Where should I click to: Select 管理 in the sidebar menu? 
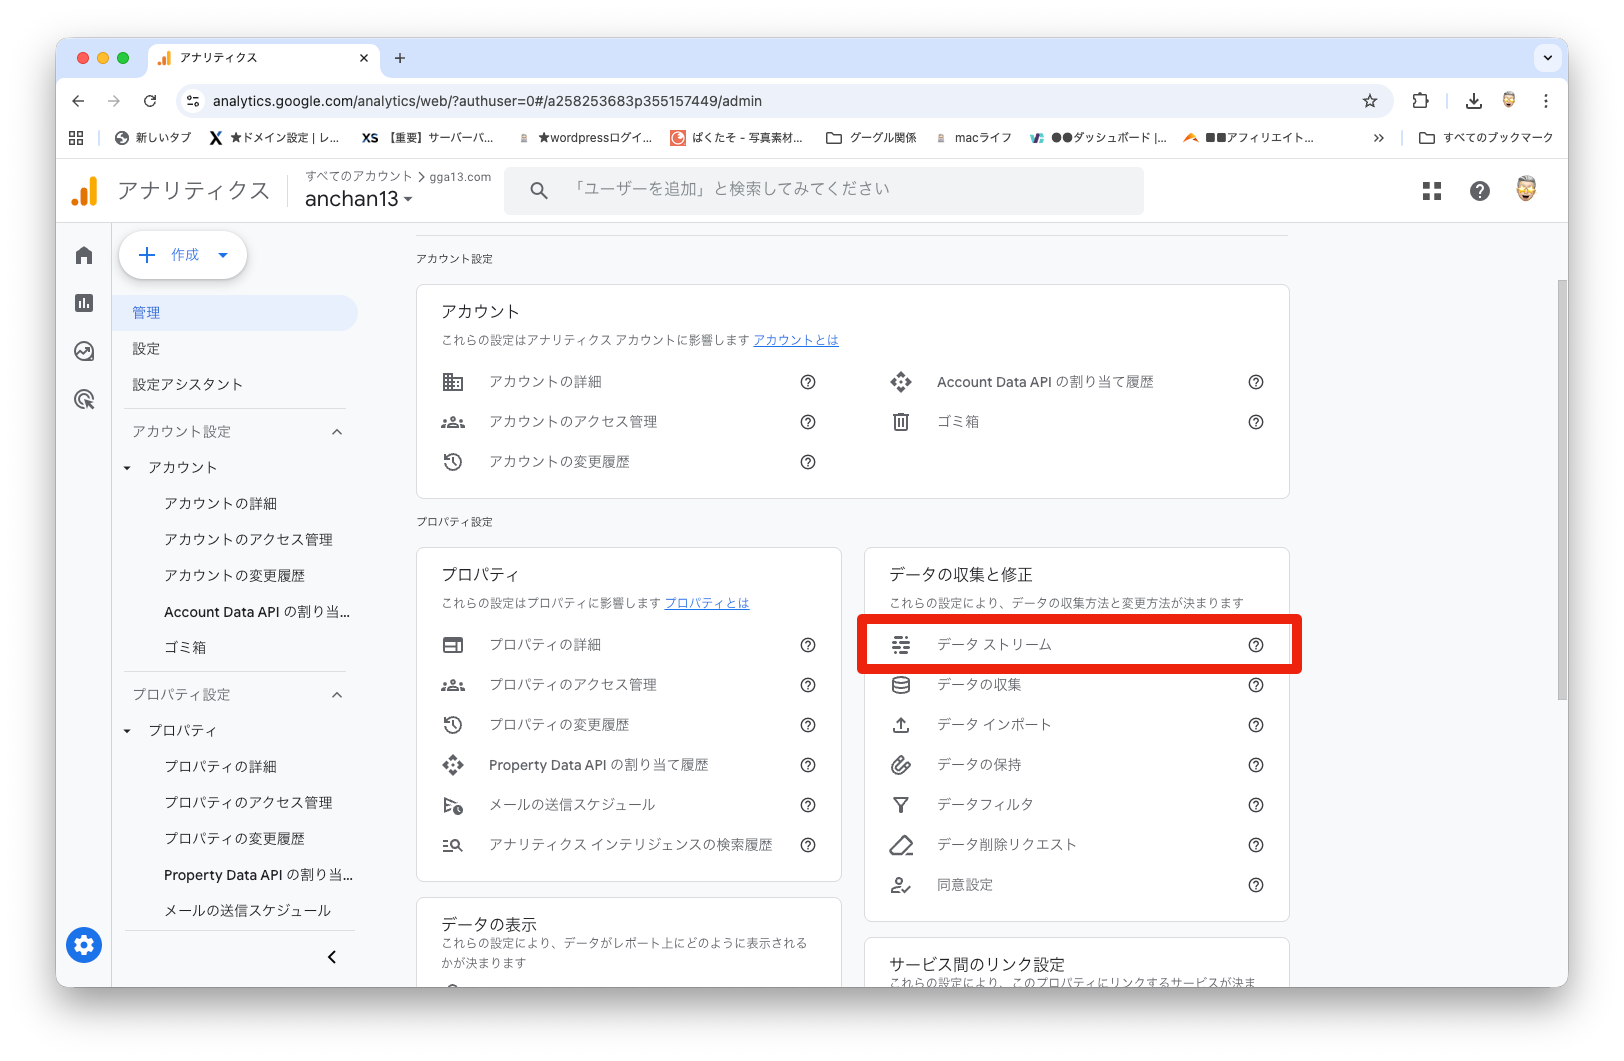point(146,313)
